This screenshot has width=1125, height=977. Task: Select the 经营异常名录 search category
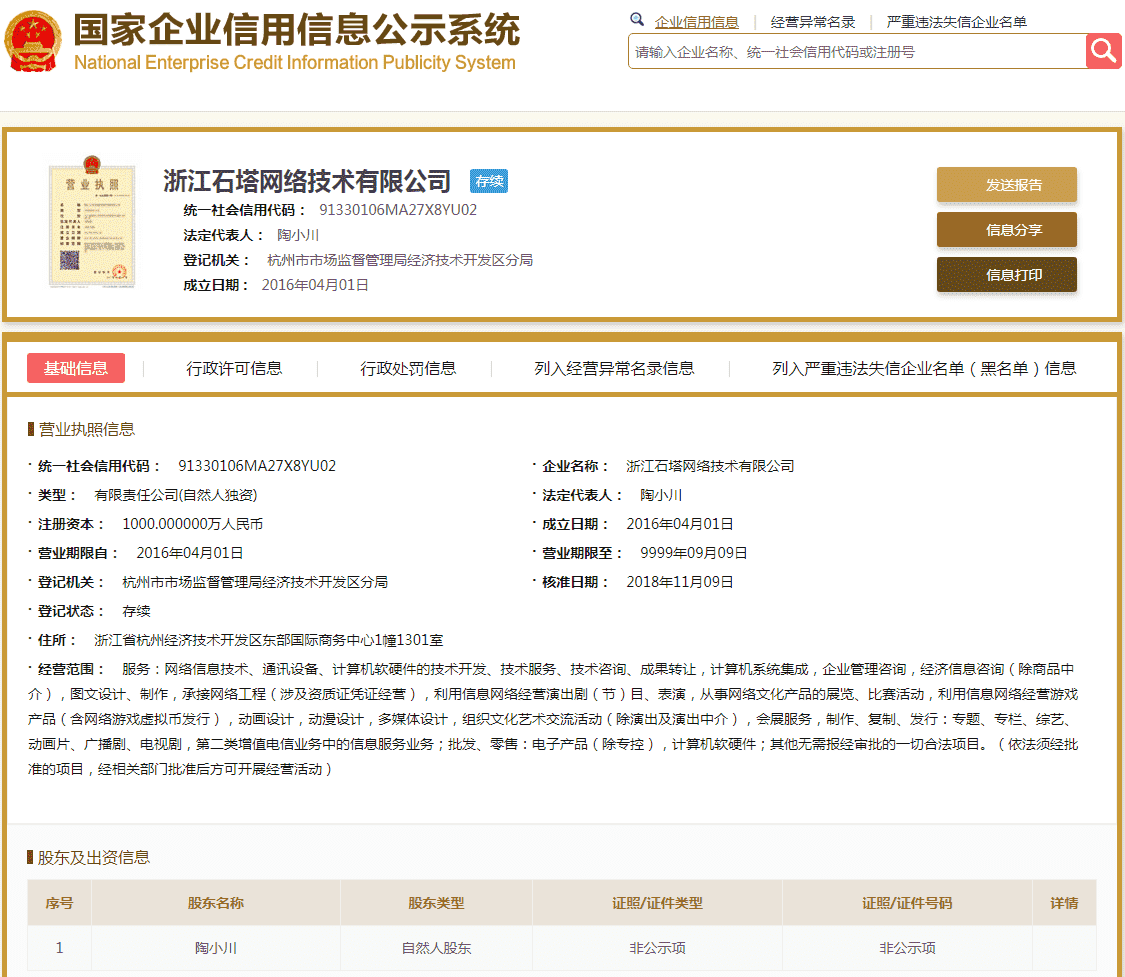coord(812,22)
